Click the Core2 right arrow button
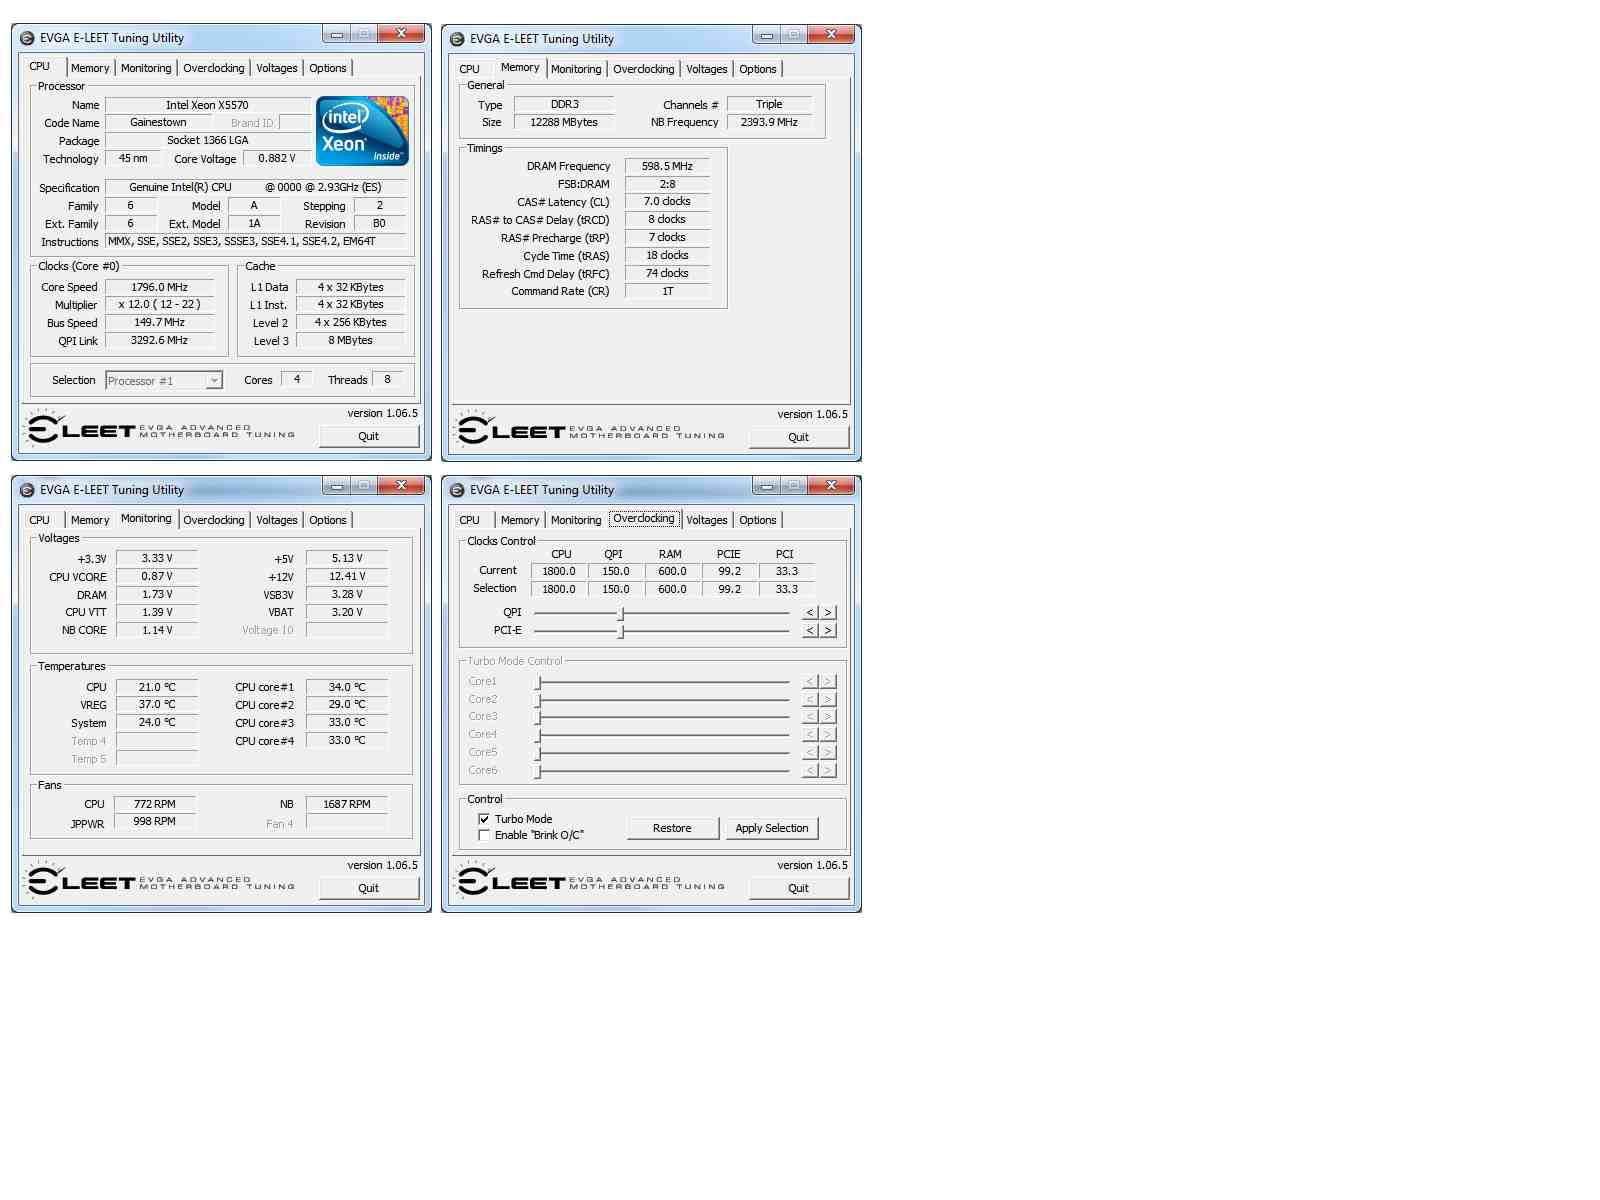The width and height of the screenshot is (1600, 1200). [828, 700]
